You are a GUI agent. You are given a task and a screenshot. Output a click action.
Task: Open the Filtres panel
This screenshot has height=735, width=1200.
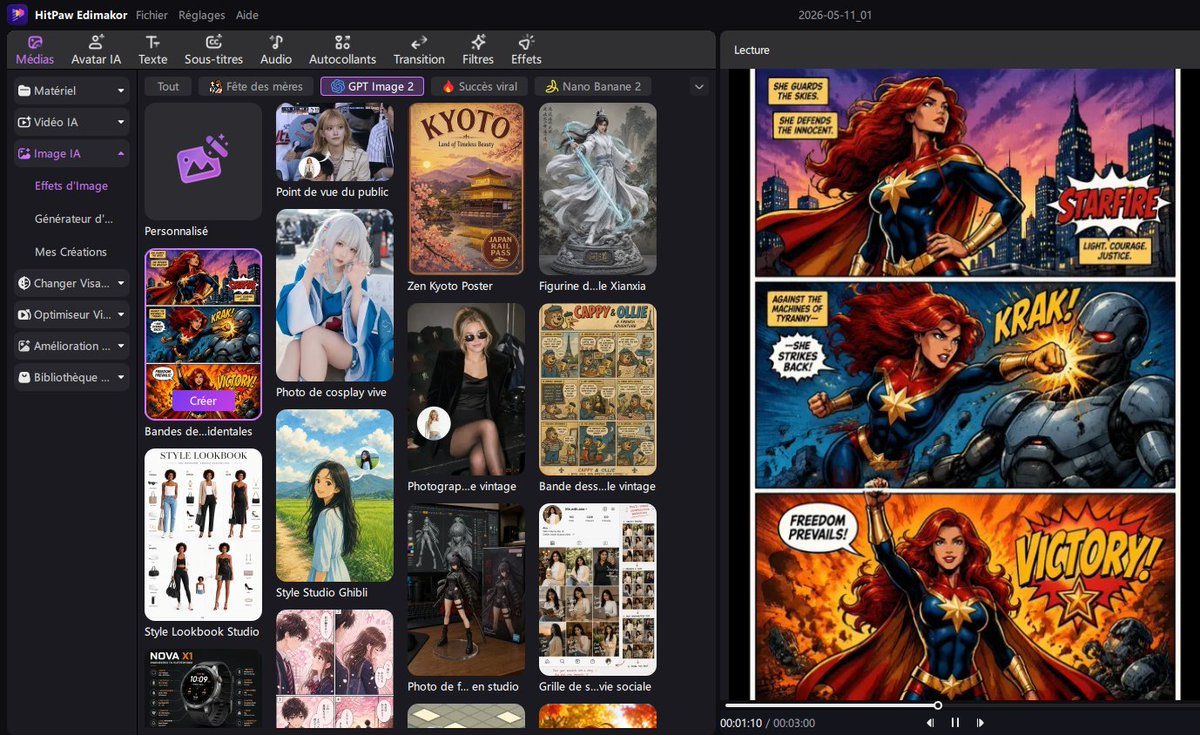pyautogui.click(x=478, y=50)
